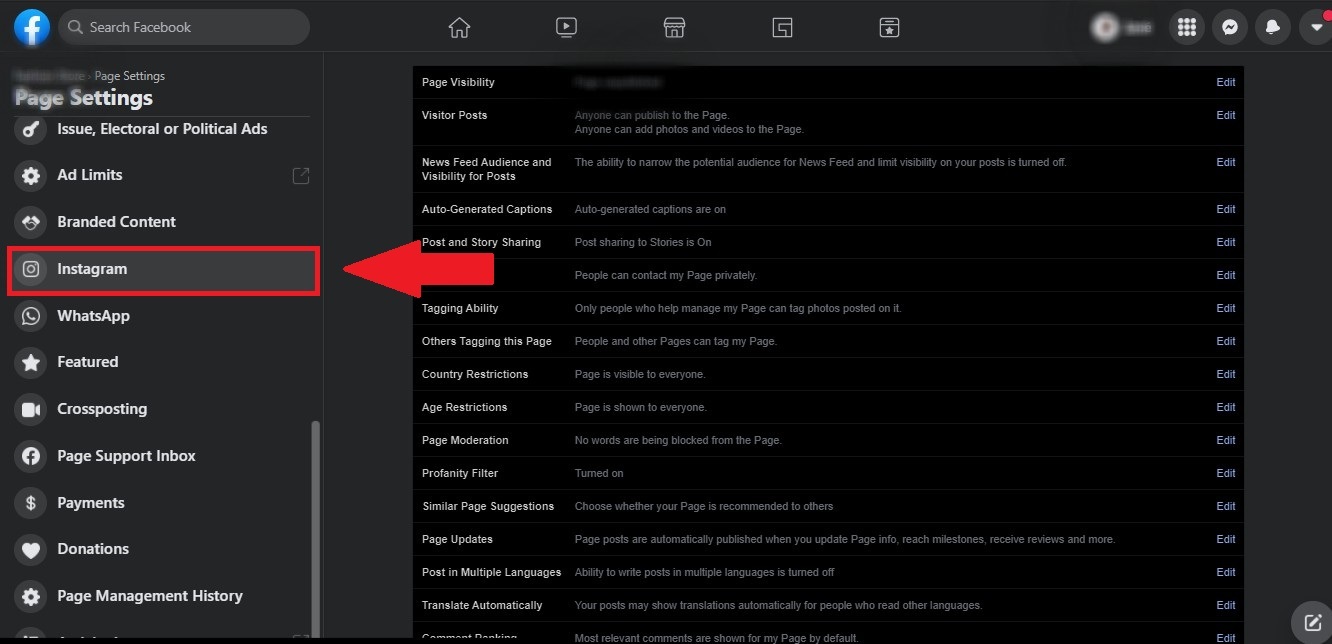This screenshot has height=644, width=1332.
Task: Click the star icon next to Featured
Action: [31, 362]
